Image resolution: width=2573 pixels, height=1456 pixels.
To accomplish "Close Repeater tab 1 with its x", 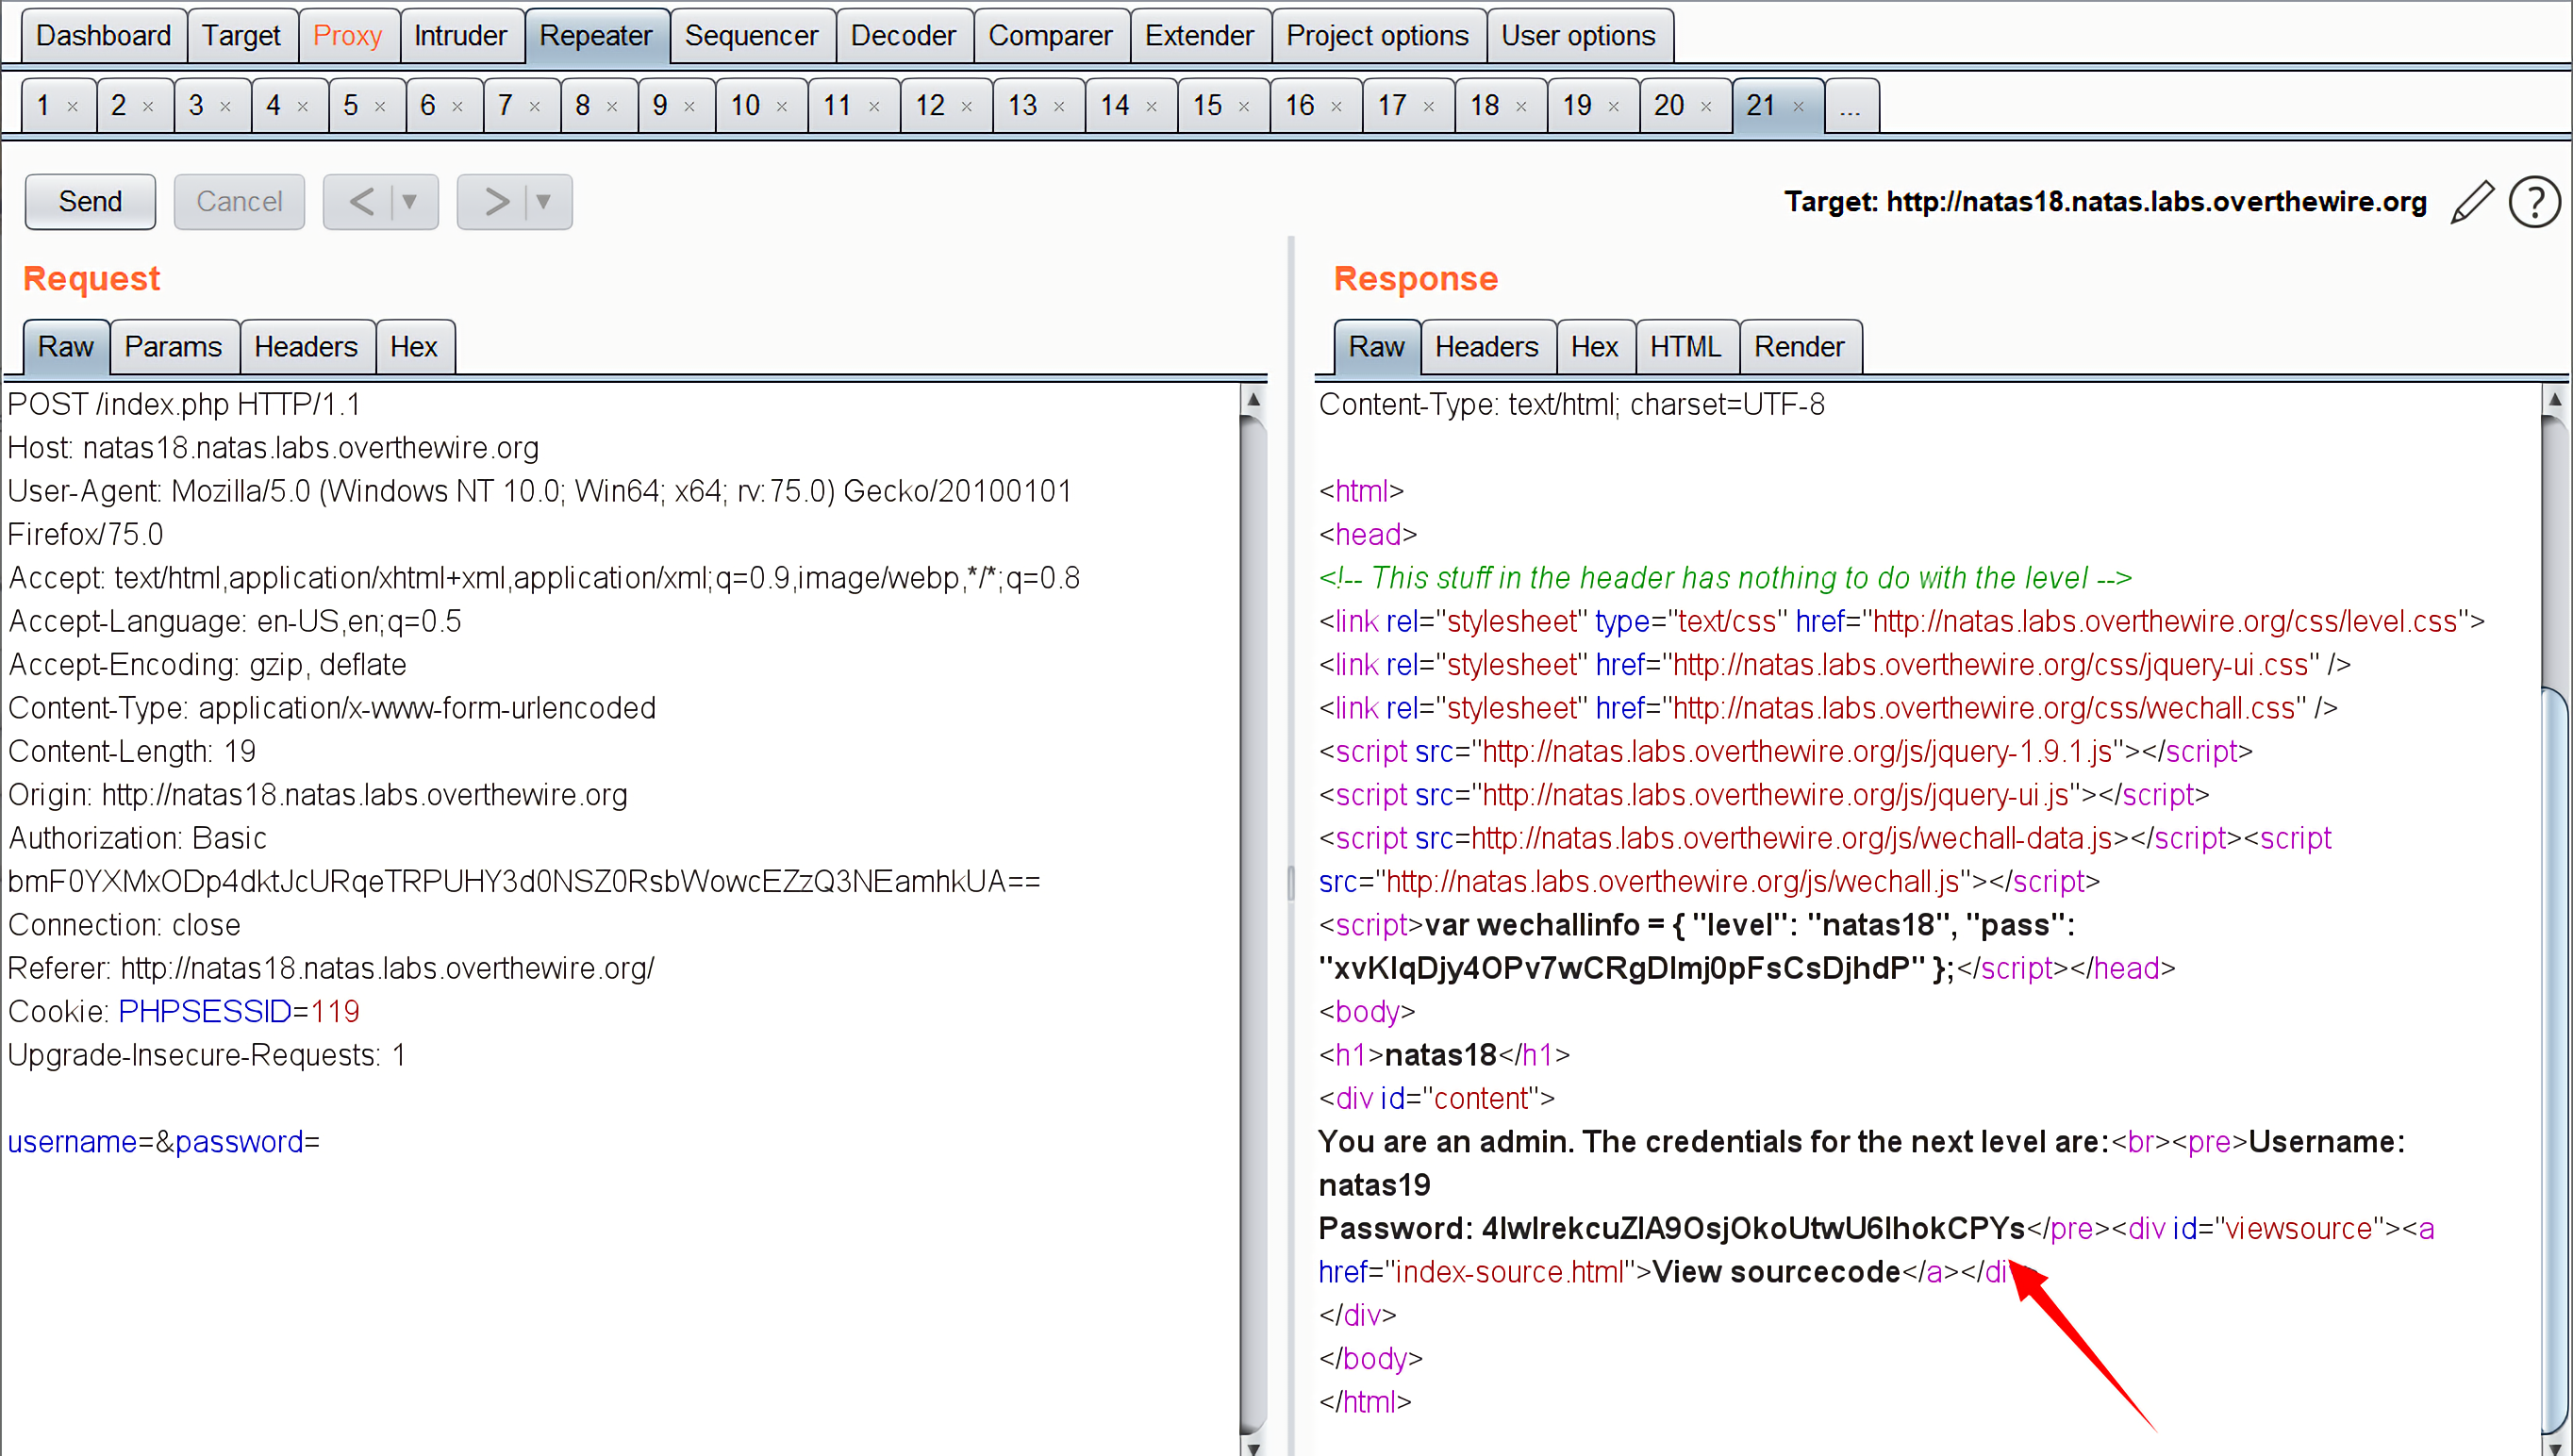I will (x=72, y=106).
